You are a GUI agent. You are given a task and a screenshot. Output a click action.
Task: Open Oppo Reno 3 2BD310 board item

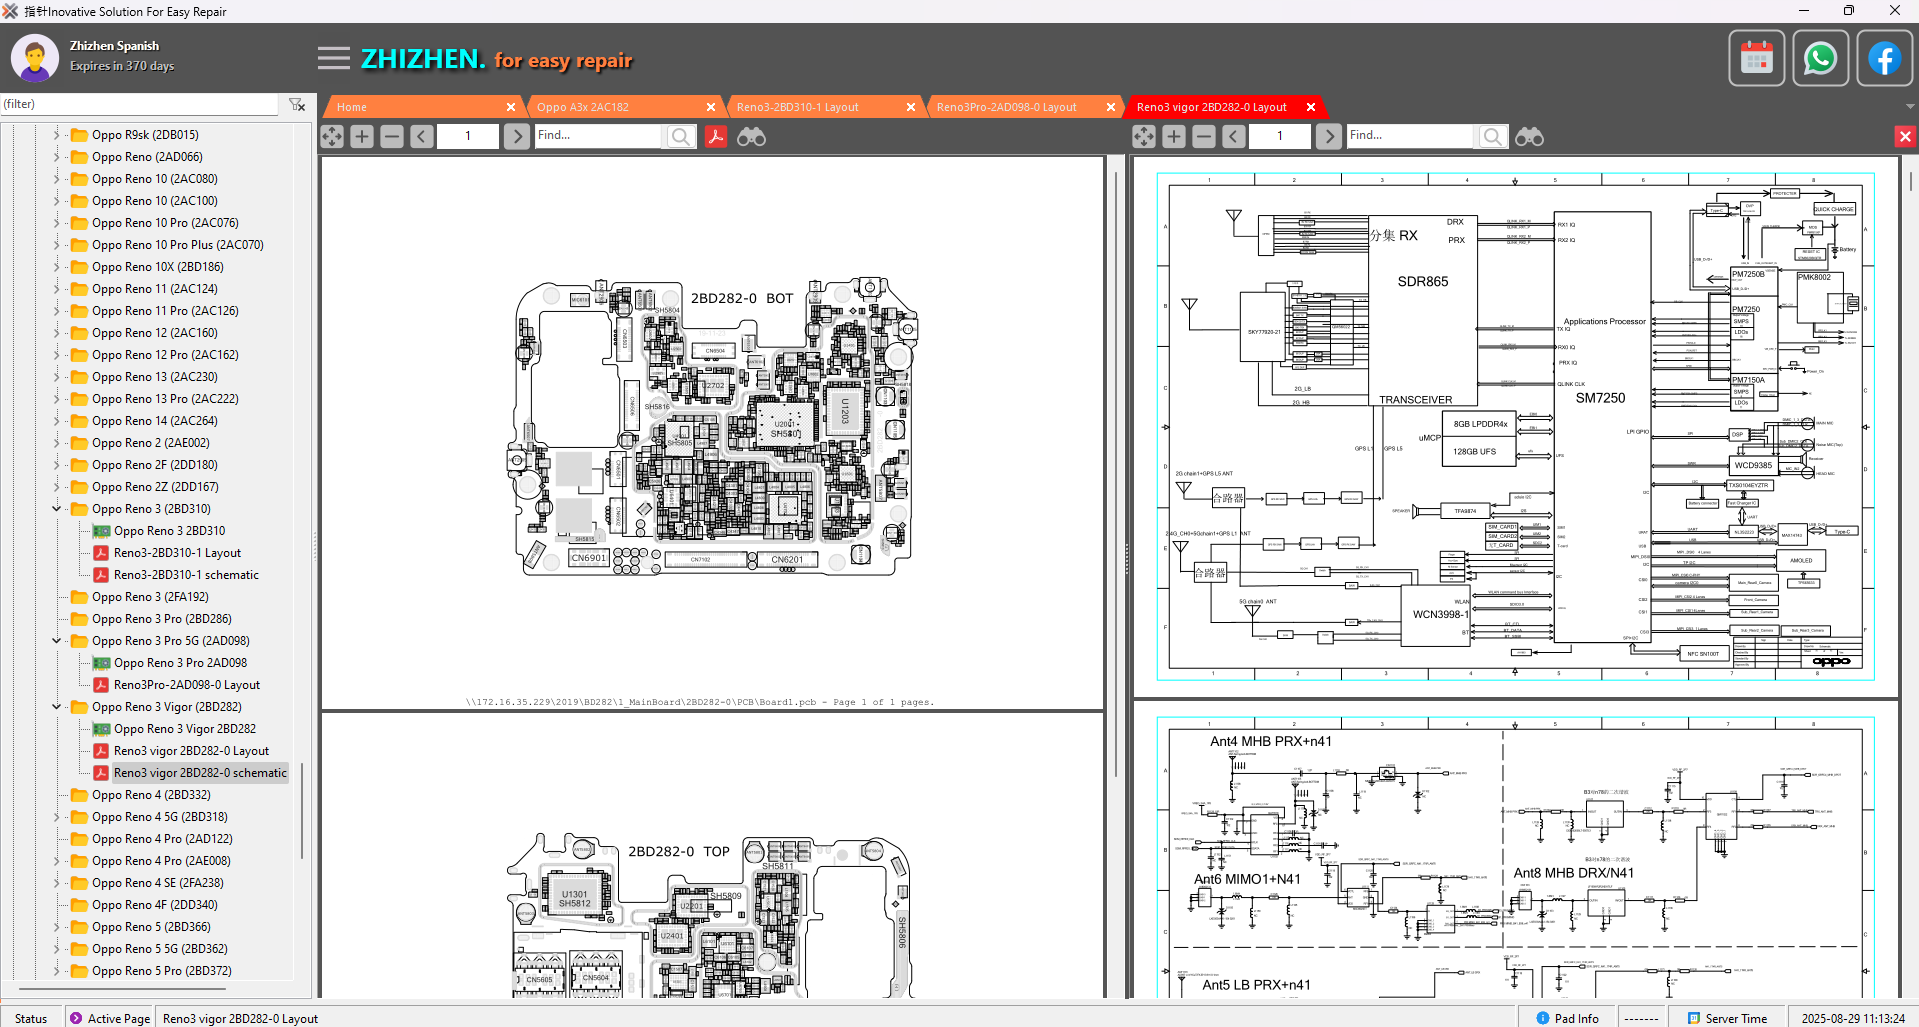169,531
